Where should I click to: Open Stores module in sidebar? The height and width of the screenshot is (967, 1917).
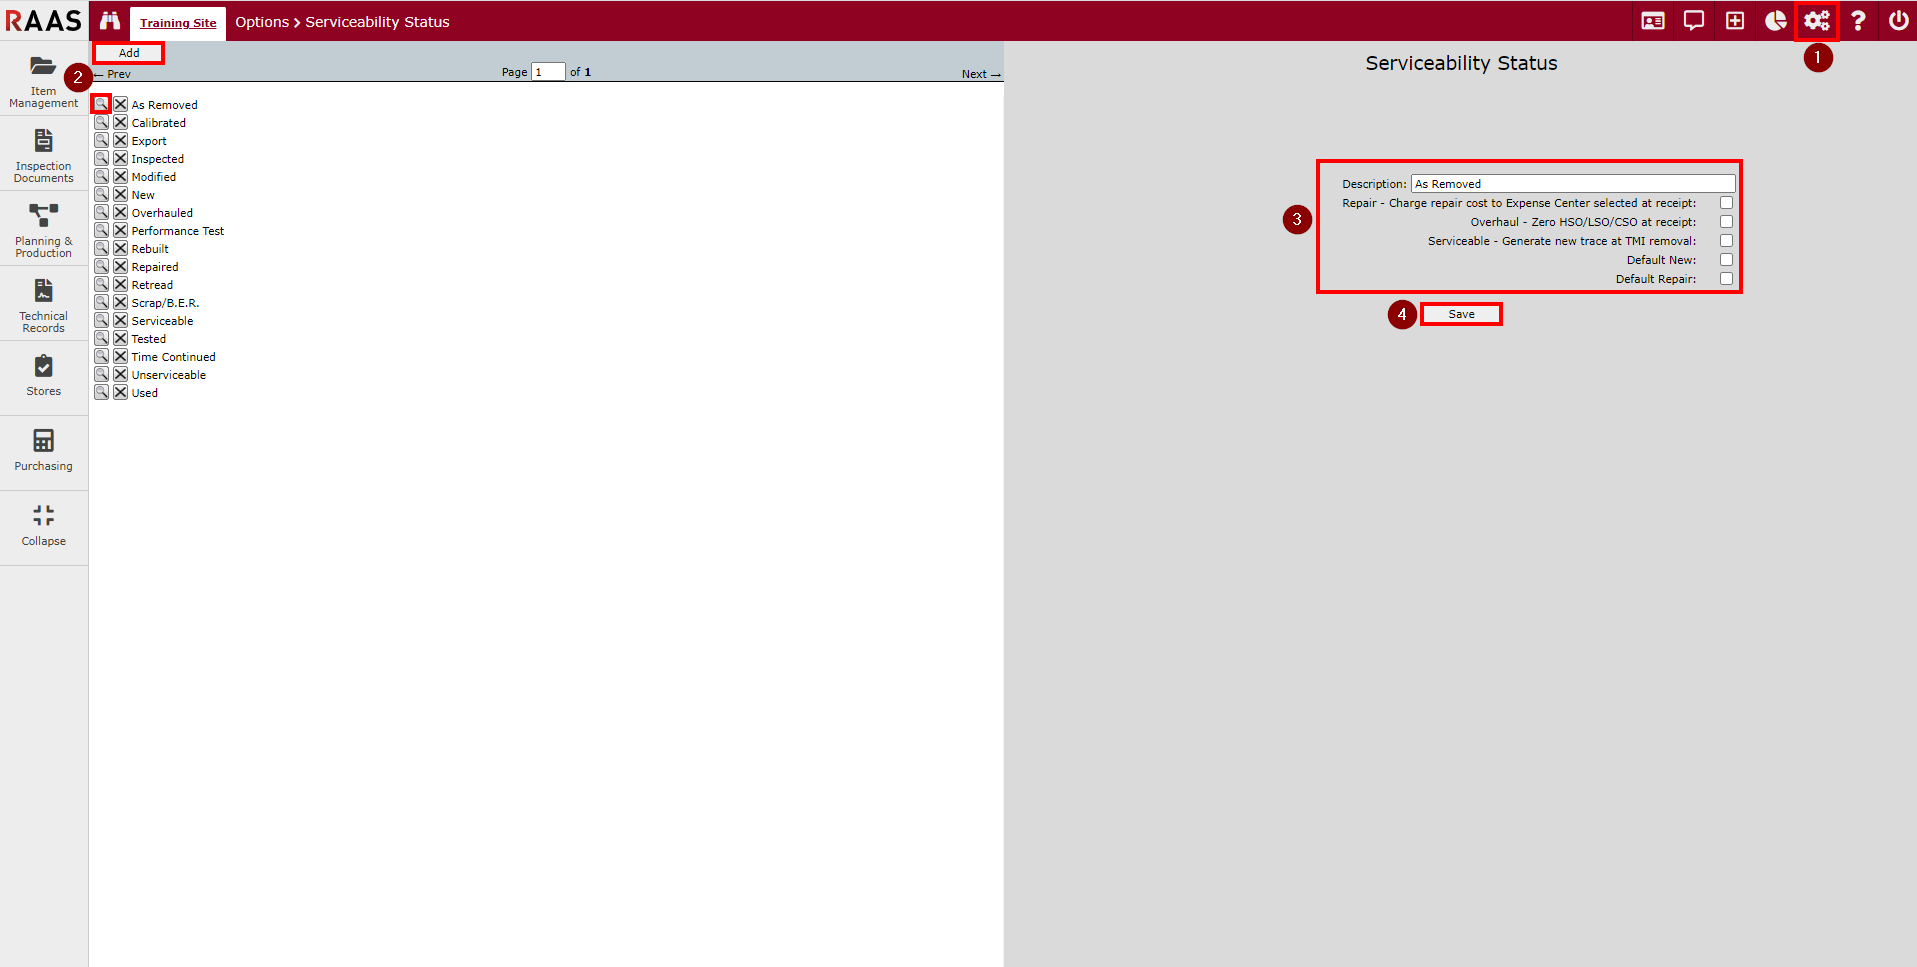point(44,376)
